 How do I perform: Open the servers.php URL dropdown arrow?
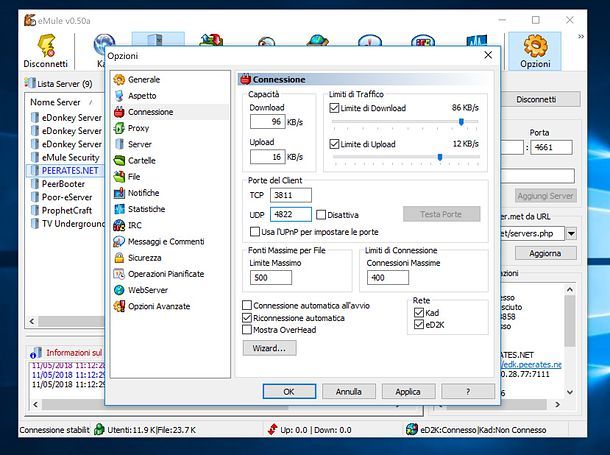(571, 234)
